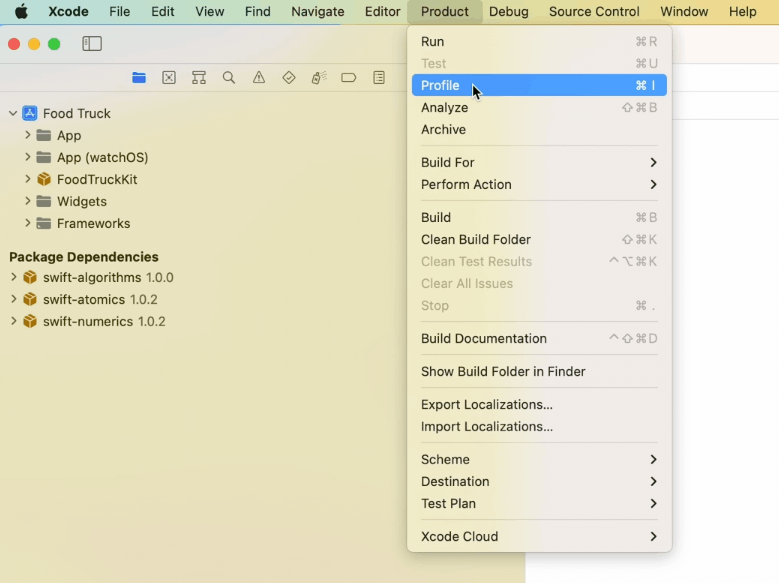779x583 pixels.
Task: Open the Scheme submenu
Action: [x=539, y=460]
